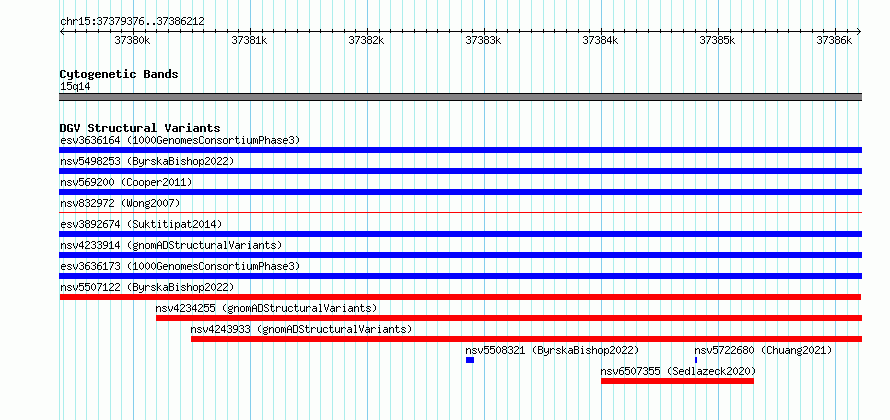890x420 pixels.
Task: Click the thin red line of nsv832972
Action: [460, 212]
